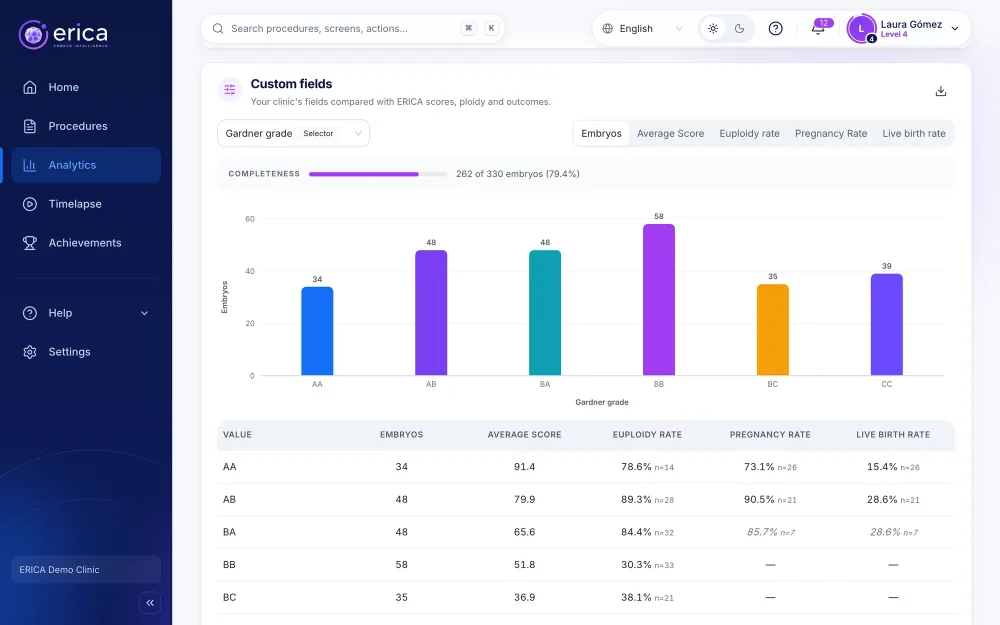The image size is (1000, 625).
Task: Click the 90.5% pregnancy rate cell
Action: [770, 499]
